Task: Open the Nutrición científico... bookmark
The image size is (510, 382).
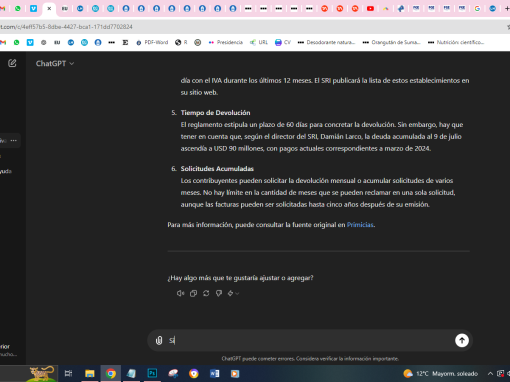Action: click(x=456, y=42)
